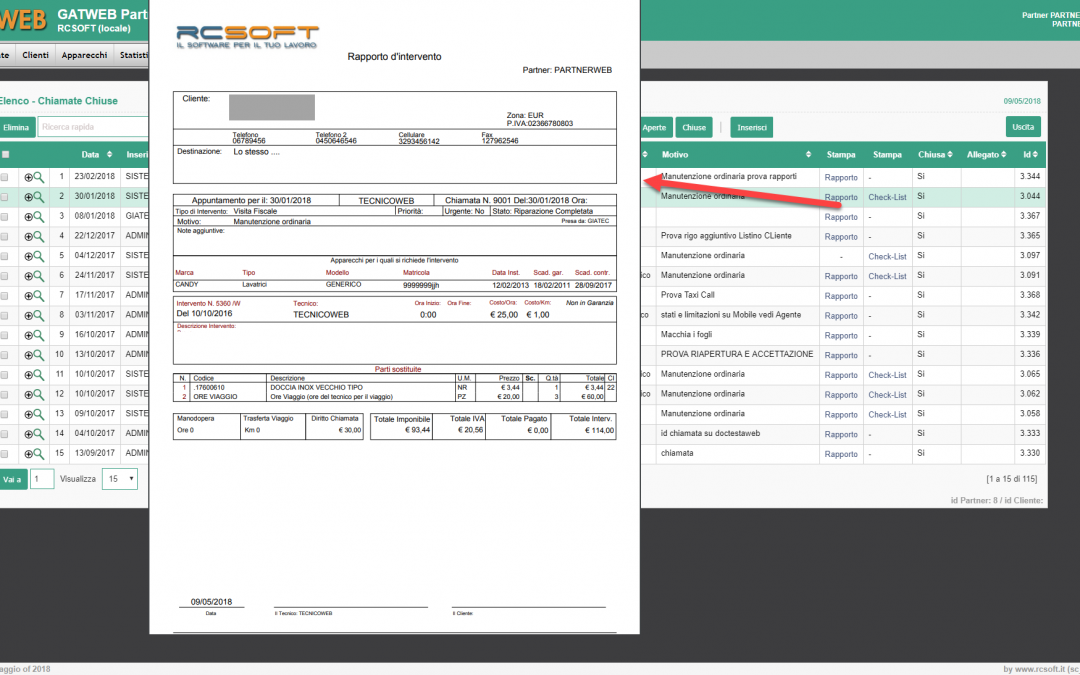Click the id value 3.367
1080x675 pixels.
click(x=1030, y=216)
